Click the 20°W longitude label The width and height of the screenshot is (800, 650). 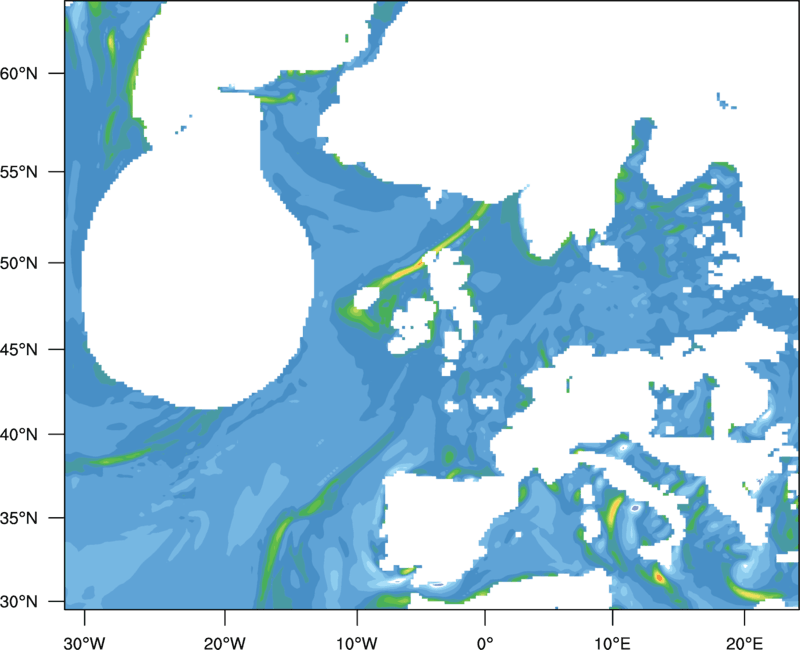pyautogui.click(x=225, y=642)
